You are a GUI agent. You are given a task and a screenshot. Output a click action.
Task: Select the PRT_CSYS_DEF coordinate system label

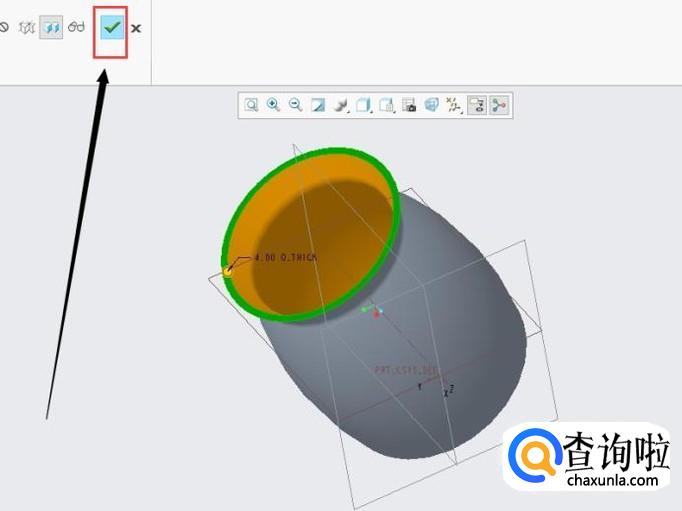(406, 371)
